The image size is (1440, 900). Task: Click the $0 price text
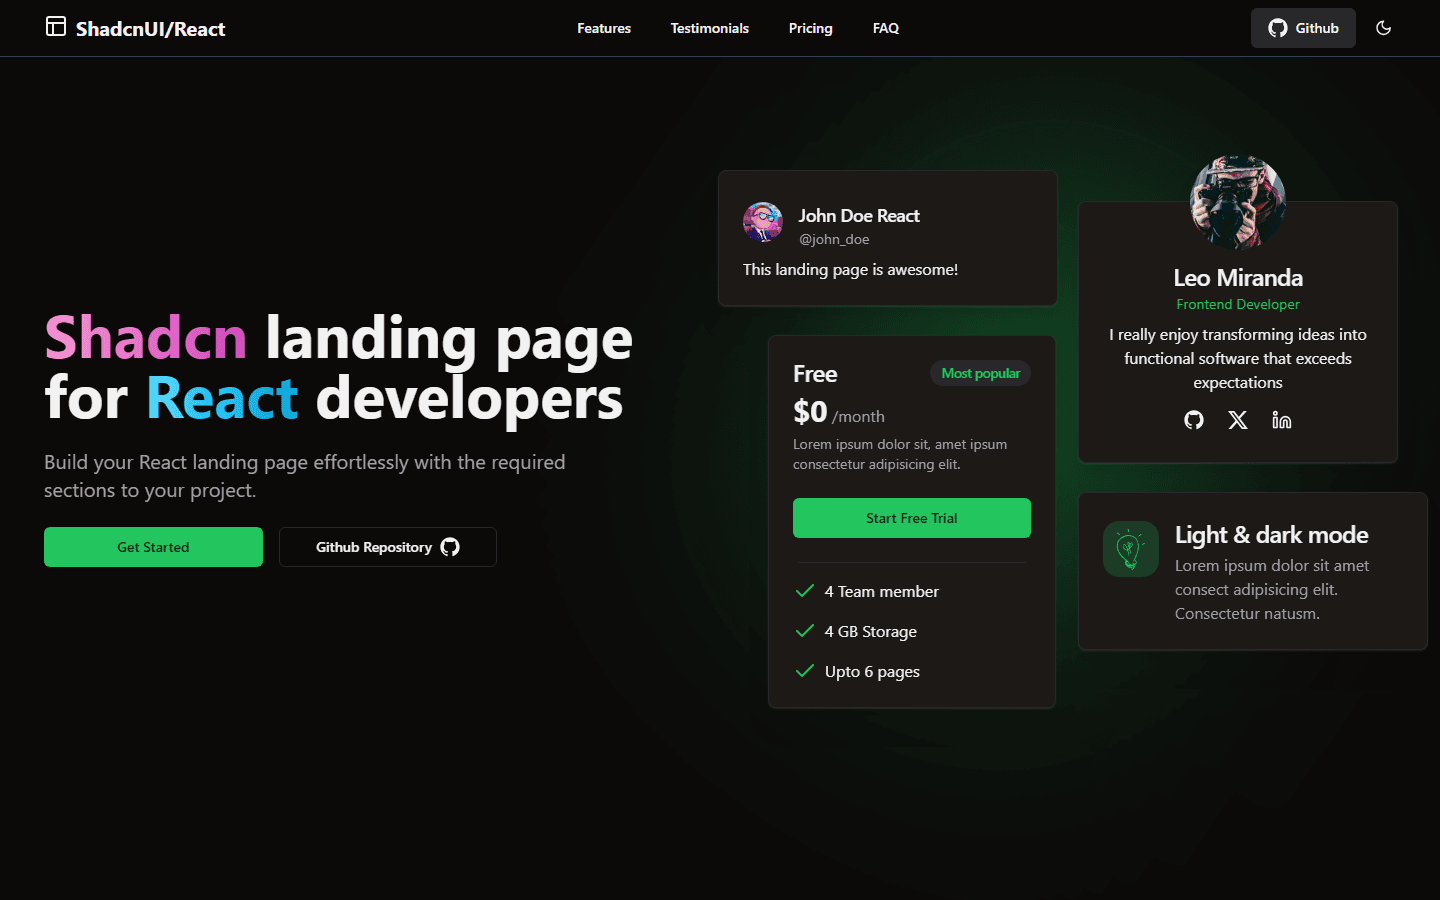point(810,412)
